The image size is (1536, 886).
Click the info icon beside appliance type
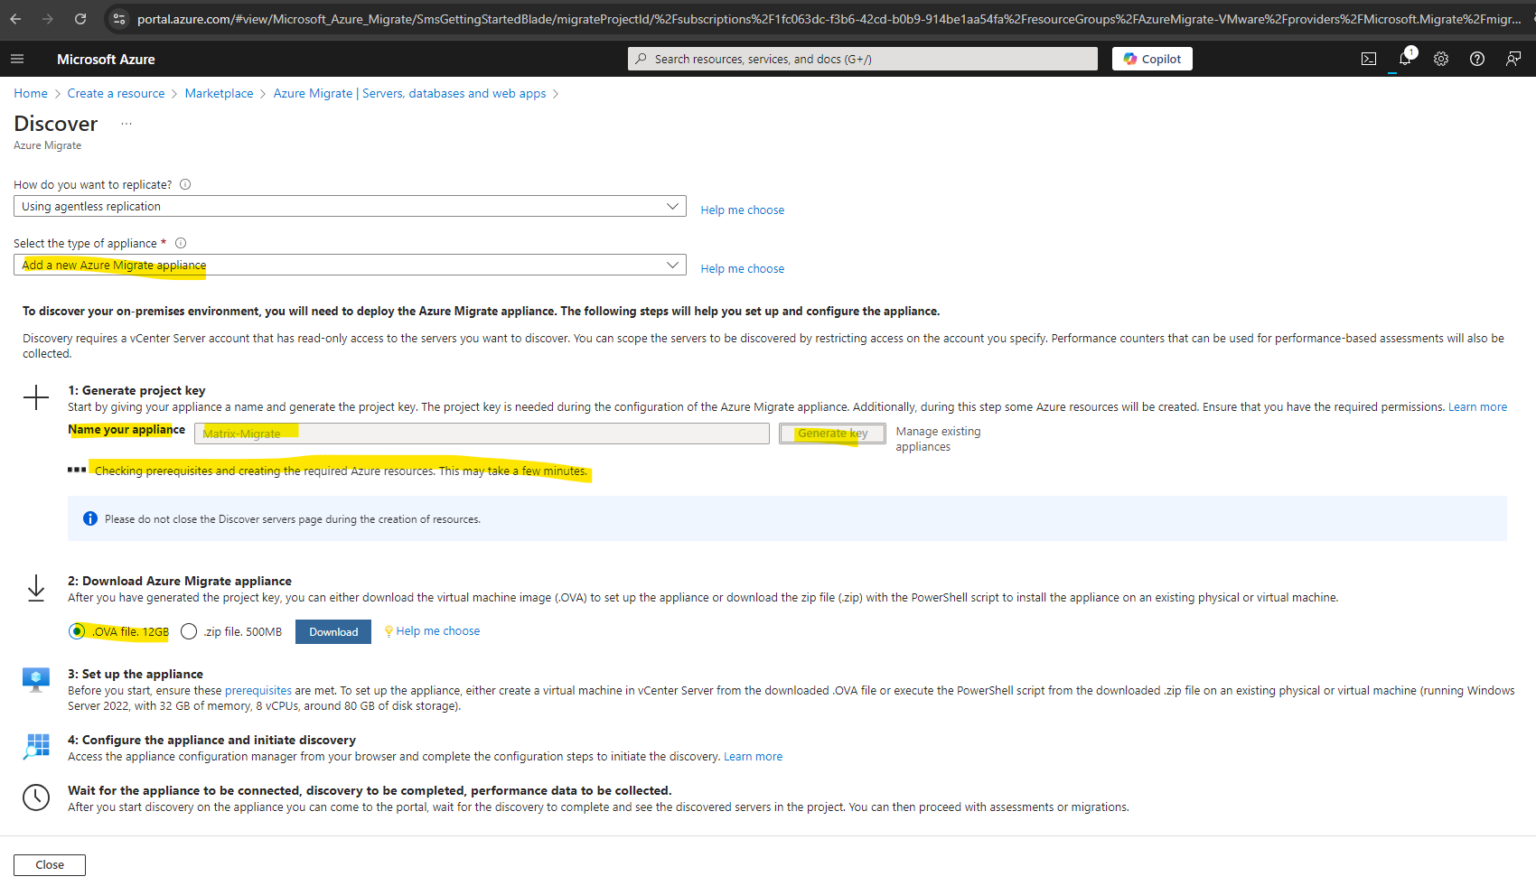(181, 243)
